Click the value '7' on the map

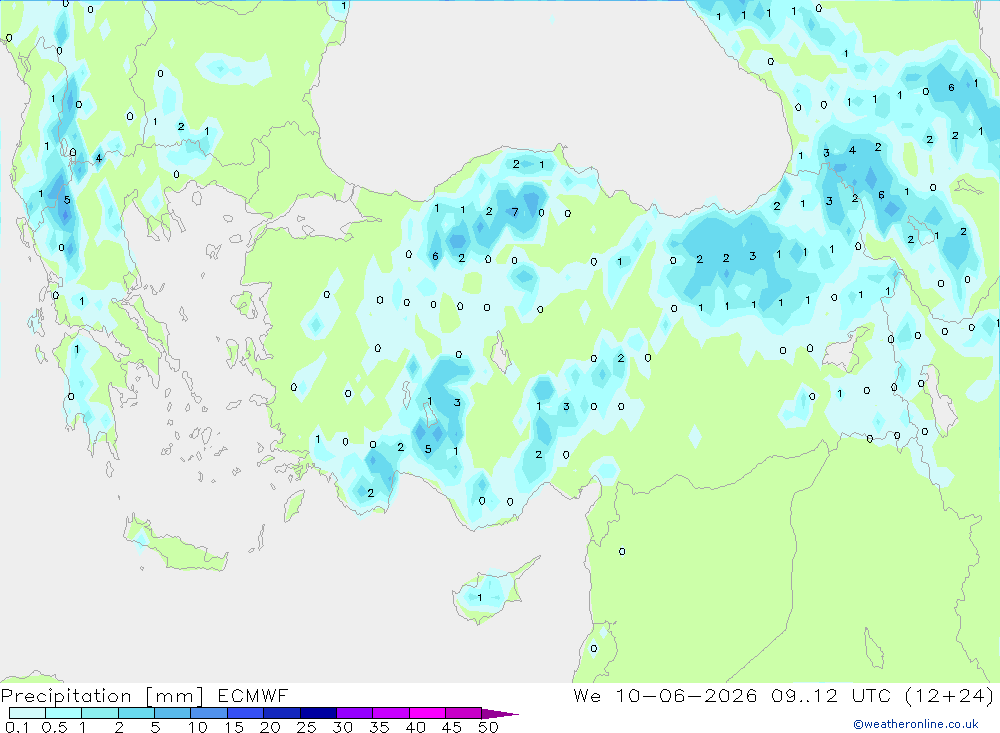(515, 212)
